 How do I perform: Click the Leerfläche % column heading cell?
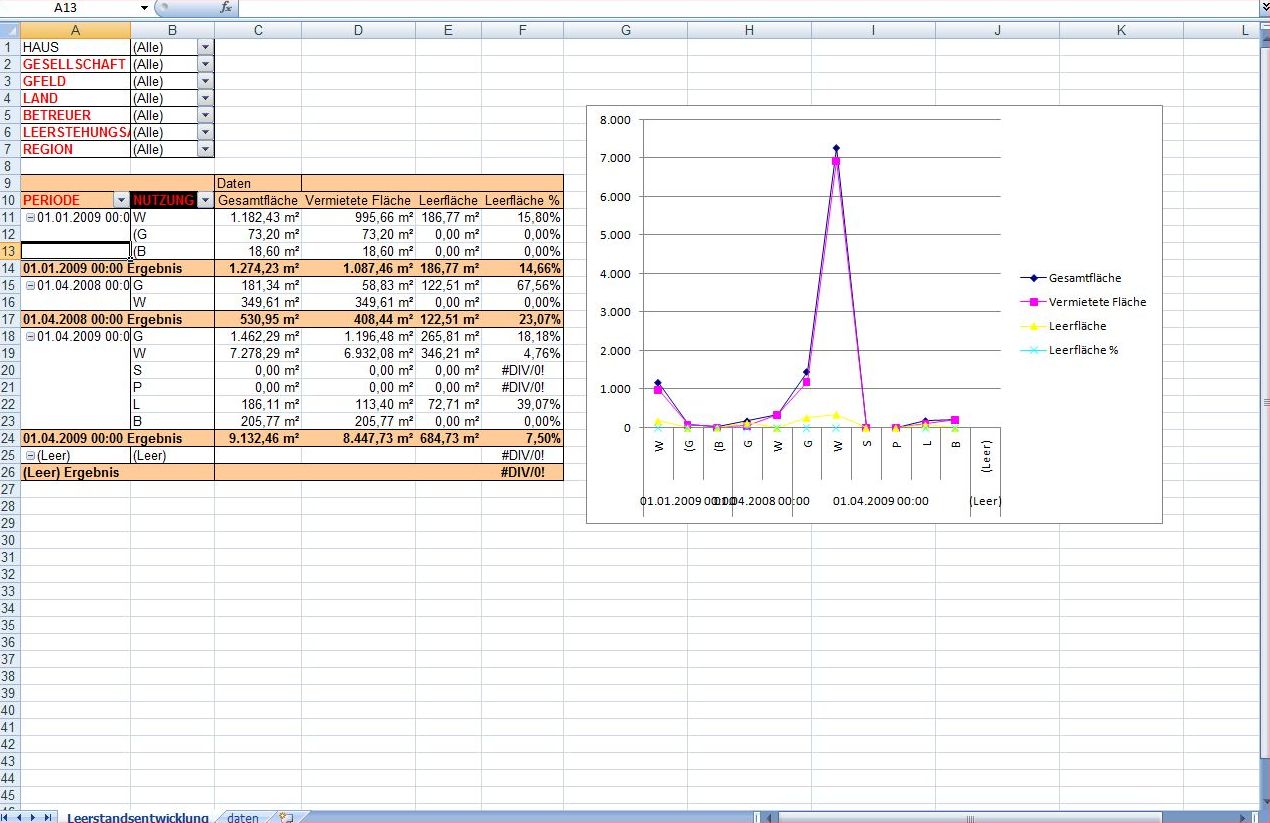pos(522,200)
